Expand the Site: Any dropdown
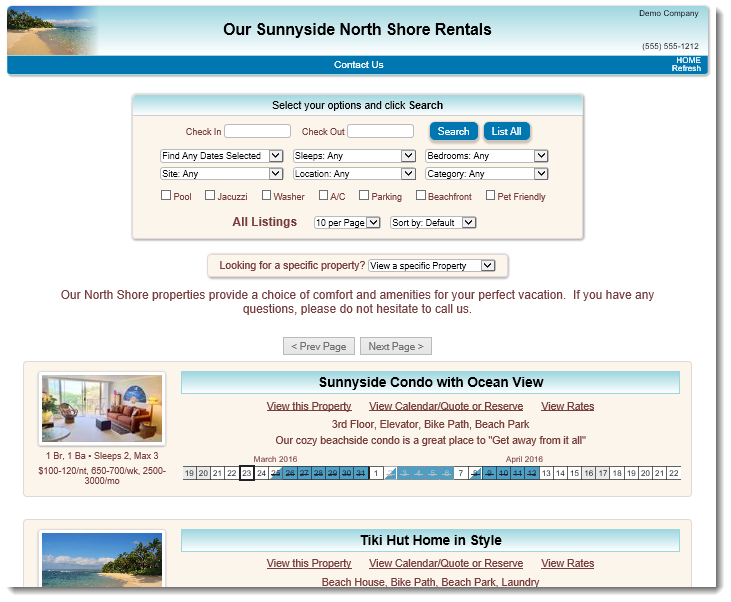 pyautogui.click(x=221, y=174)
